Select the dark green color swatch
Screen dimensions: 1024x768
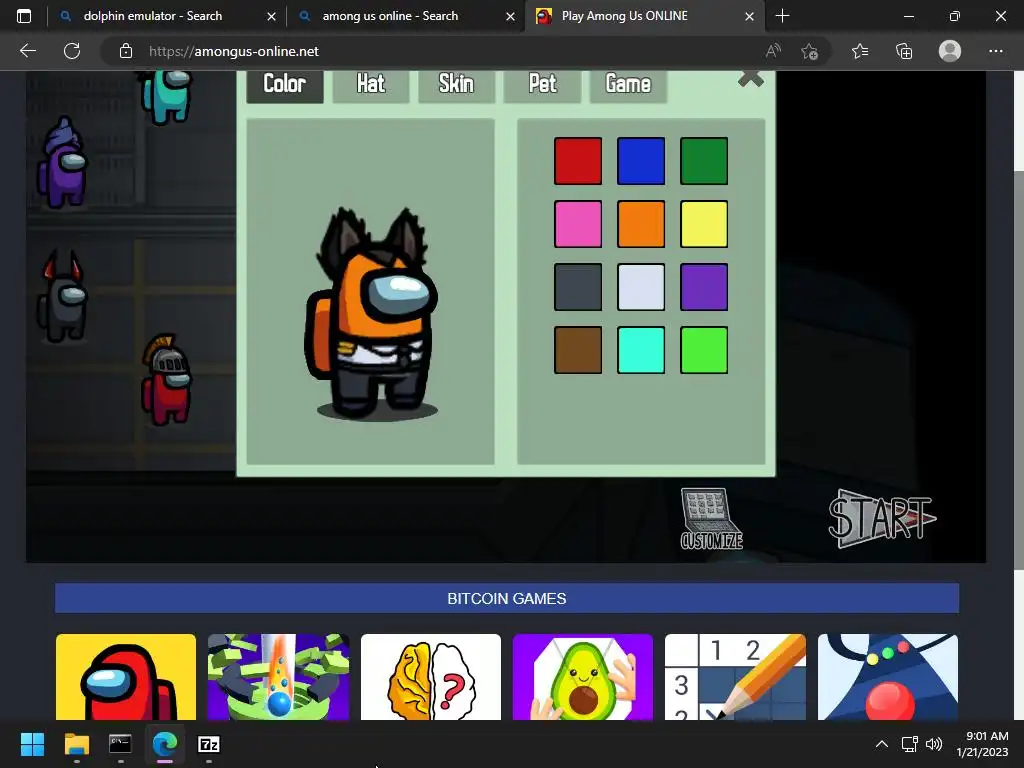click(704, 161)
